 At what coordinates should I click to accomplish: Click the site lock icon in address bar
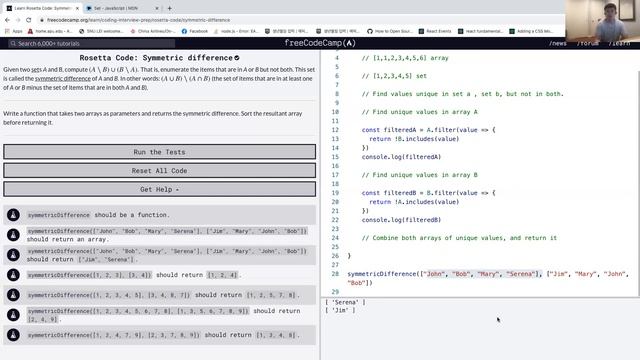(42, 20)
